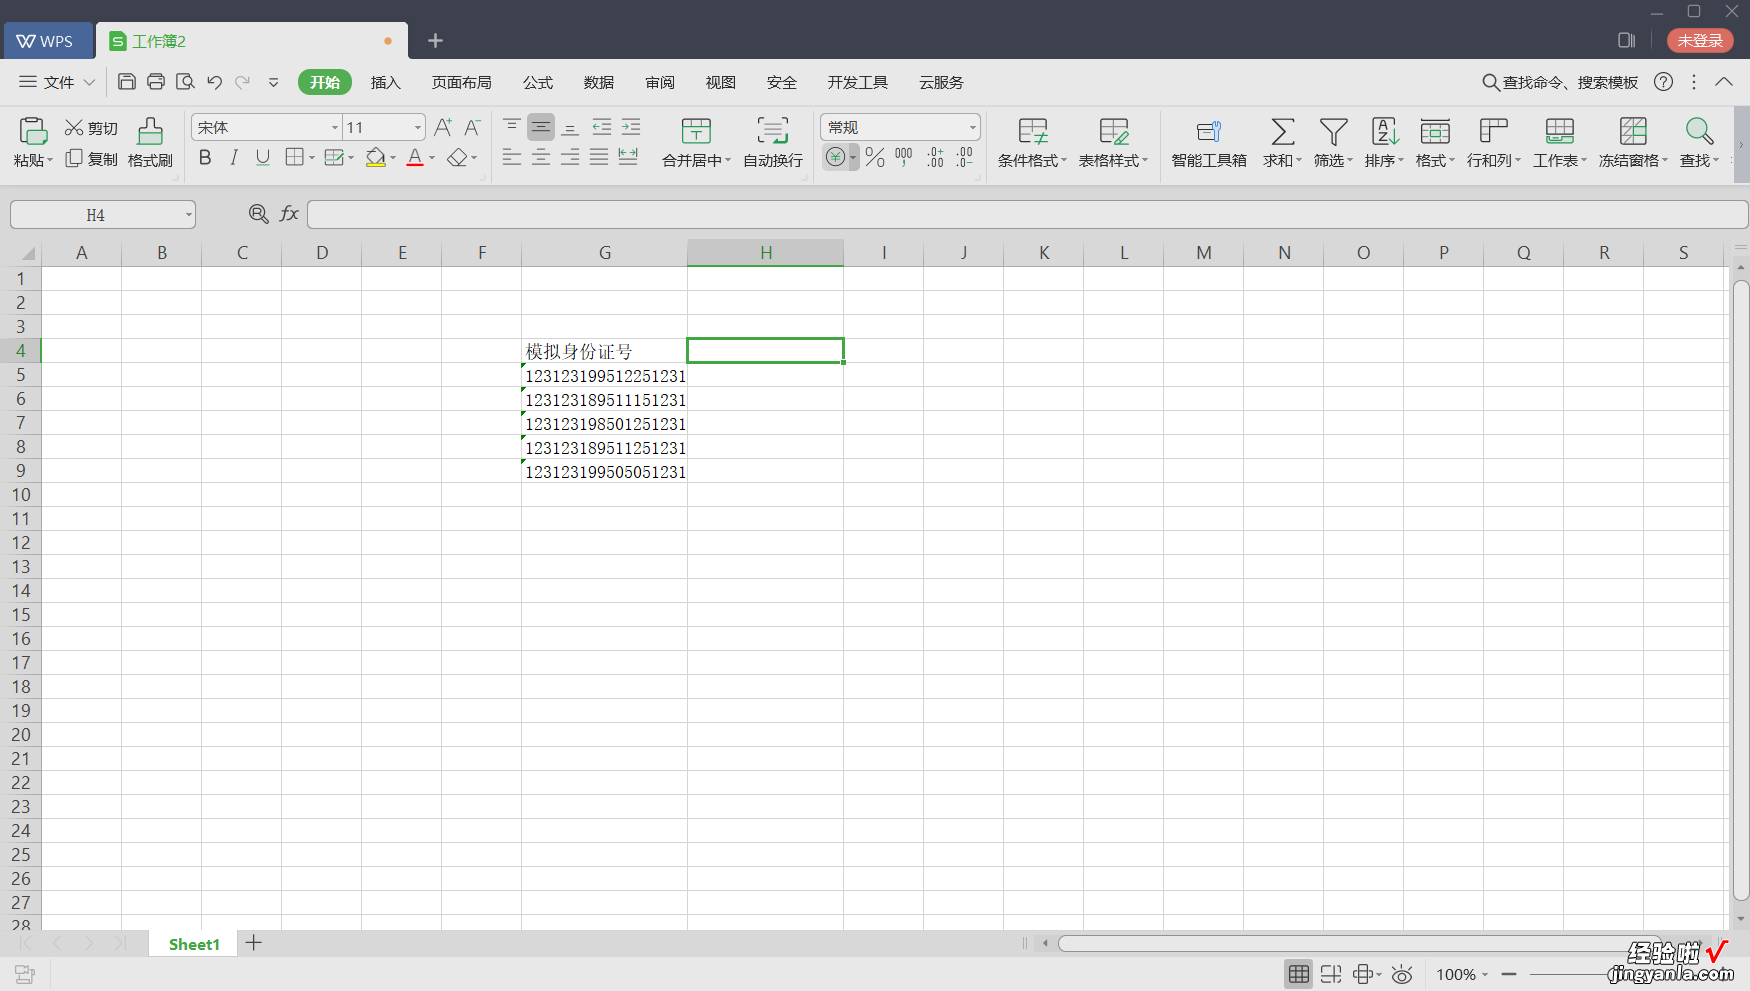Screen dimensions: 1750x991
Task: Toggle Wrap Text (自动换行)
Action: pyautogui.click(x=773, y=142)
